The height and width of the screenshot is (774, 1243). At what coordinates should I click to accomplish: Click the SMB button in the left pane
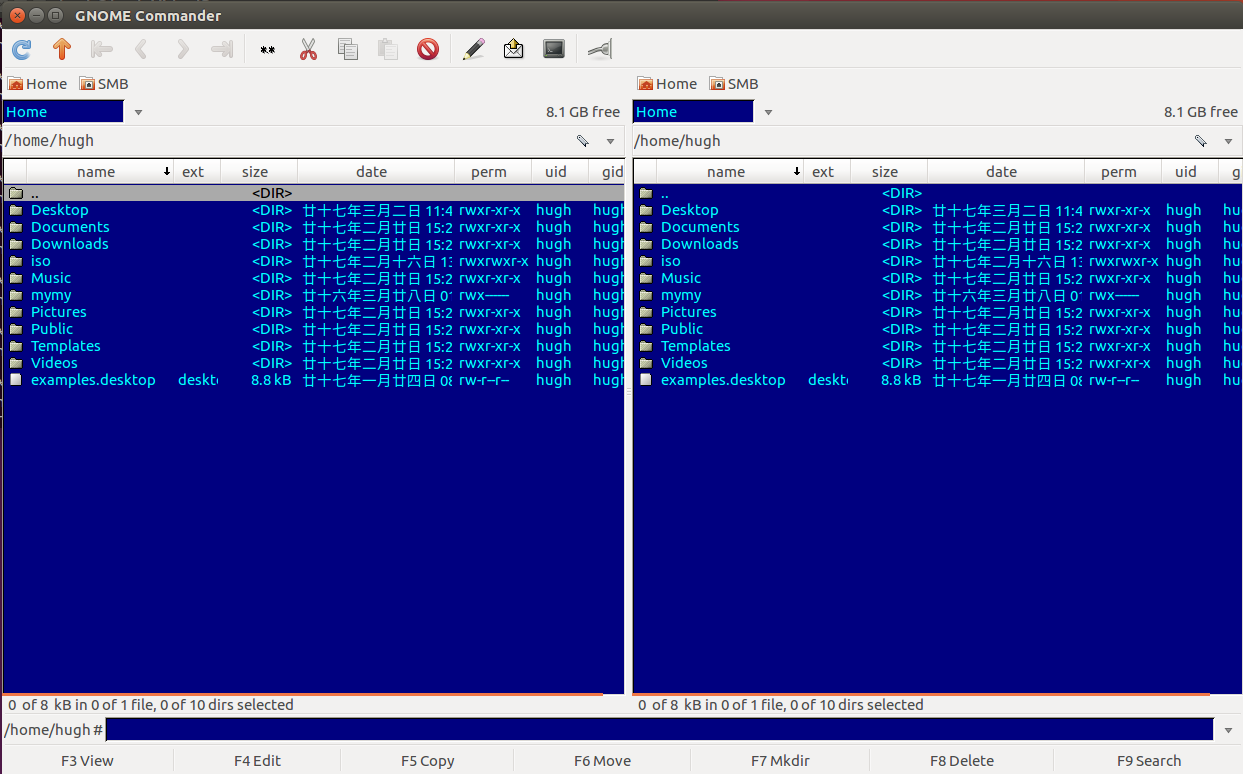(x=104, y=84)
